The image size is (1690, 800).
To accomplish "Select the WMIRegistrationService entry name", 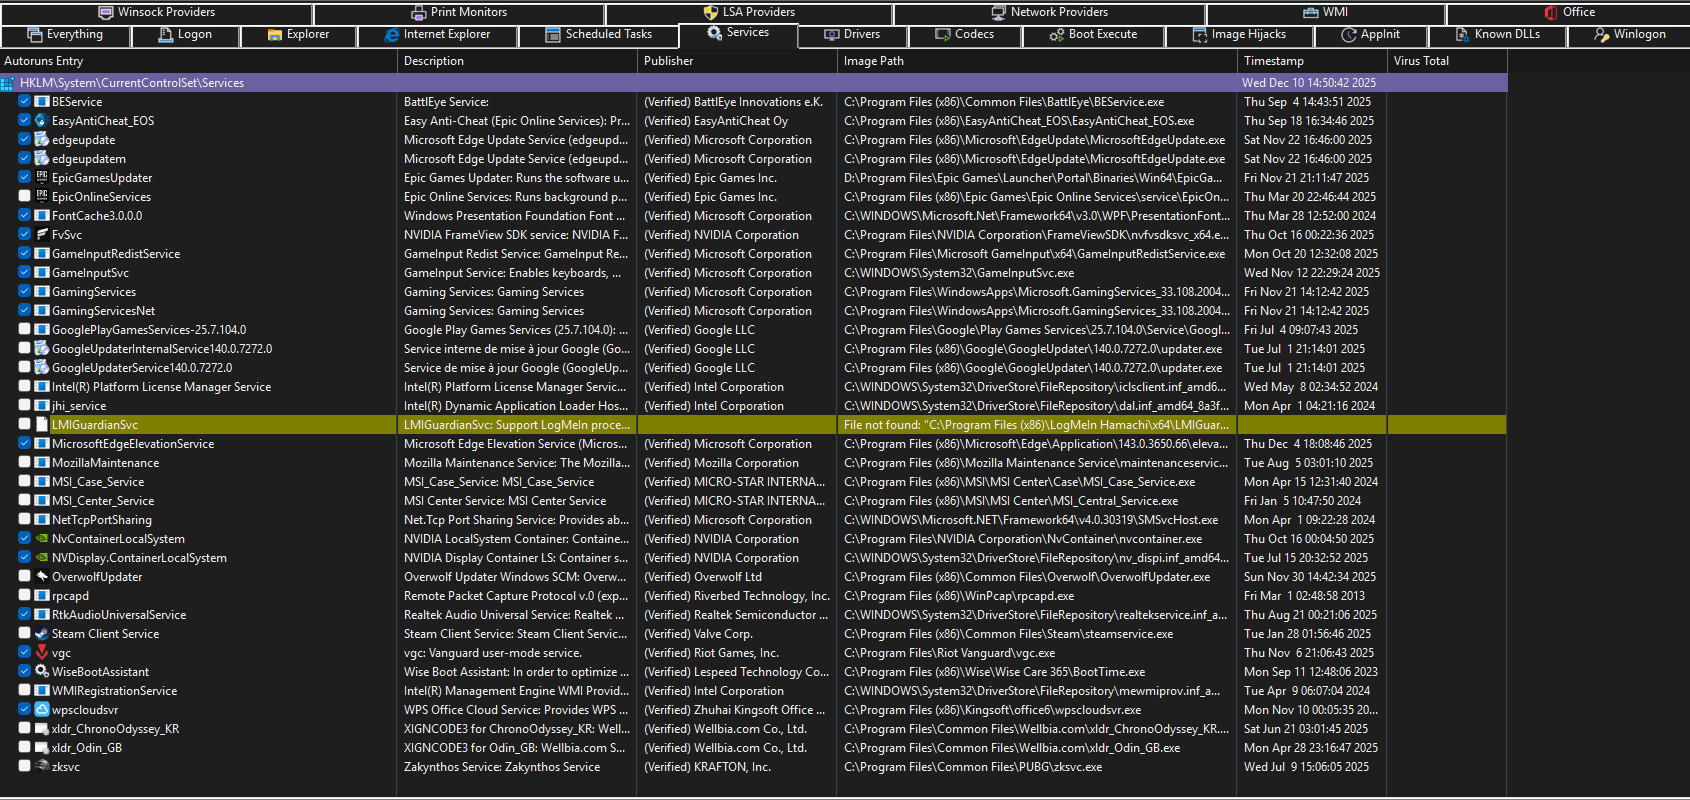I will (x=114, y=691).
